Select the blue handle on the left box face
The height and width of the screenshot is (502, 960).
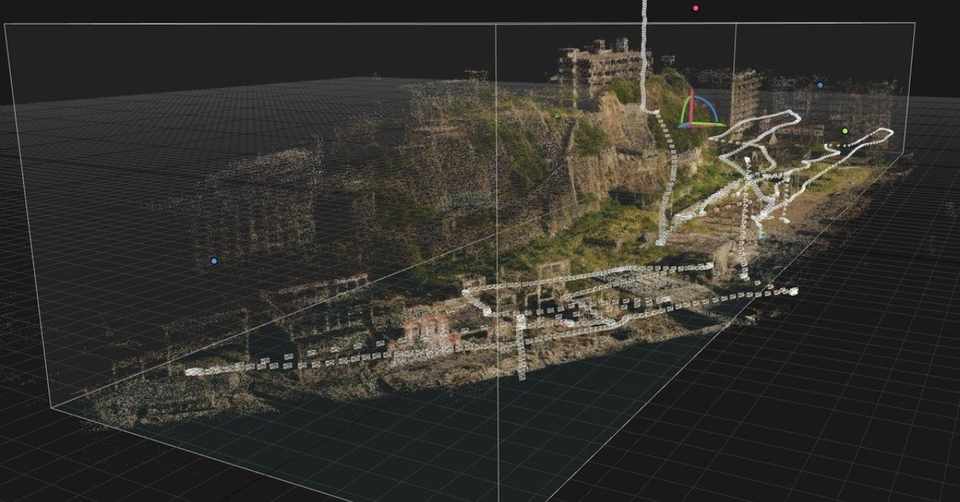click(214, 261)
